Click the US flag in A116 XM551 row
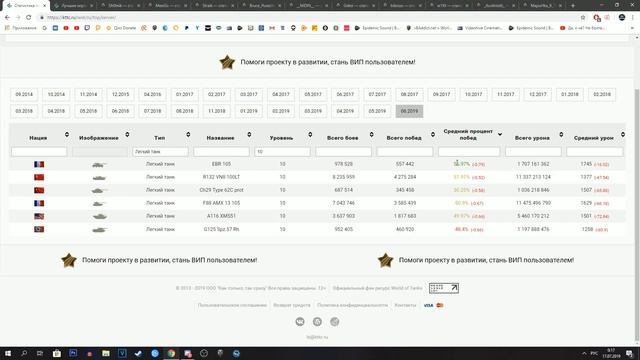 [x=39, y=216]
